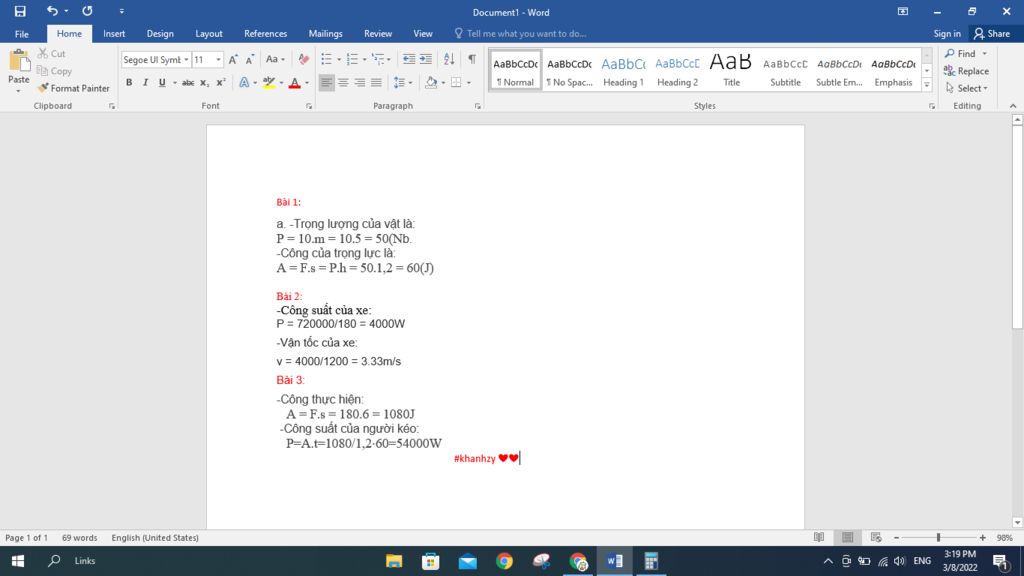Apply the Title style

coord(731,71)
